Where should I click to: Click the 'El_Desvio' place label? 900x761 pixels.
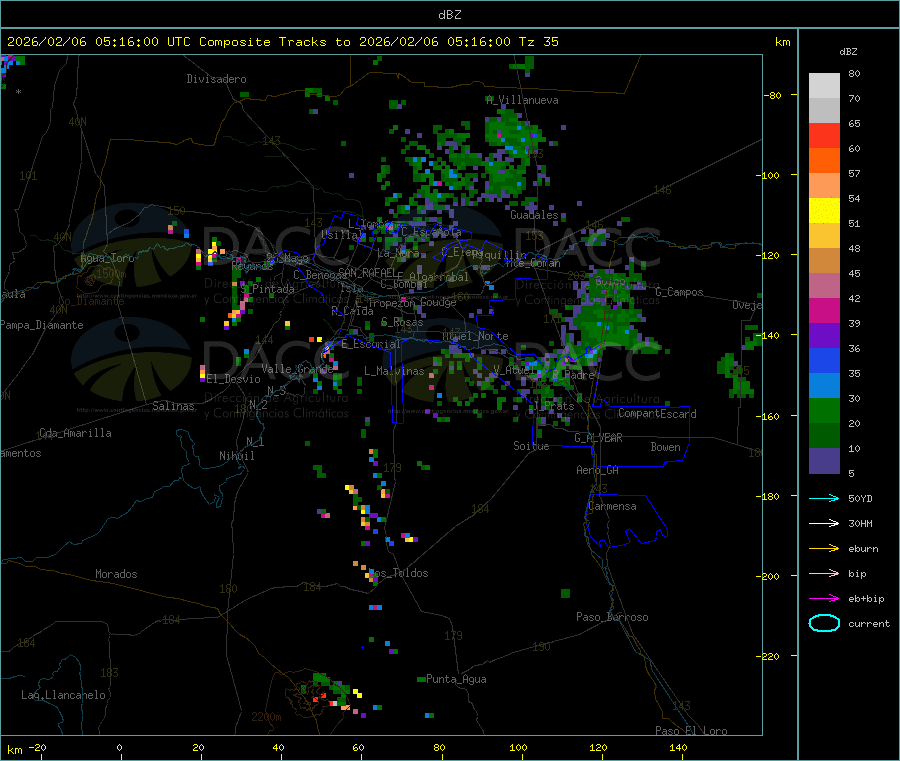pyautogui.click(x=234, y=379)
